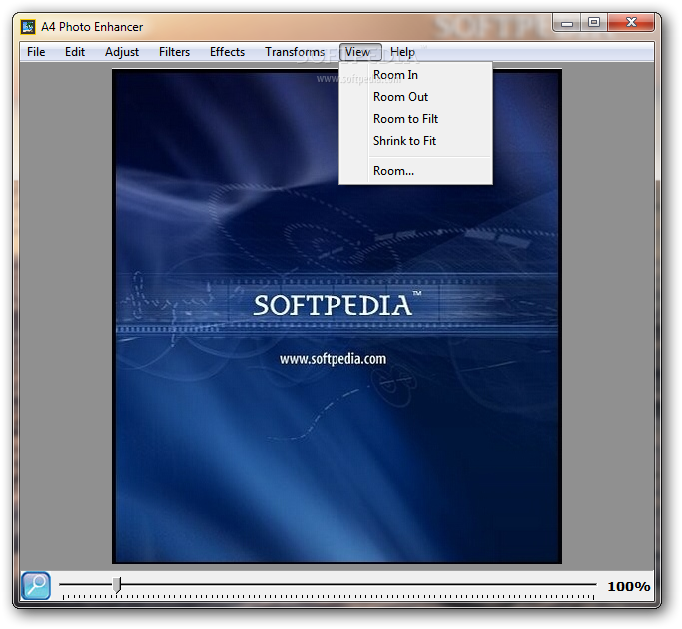Click the zoom slider thumb

tap(117, 585)
